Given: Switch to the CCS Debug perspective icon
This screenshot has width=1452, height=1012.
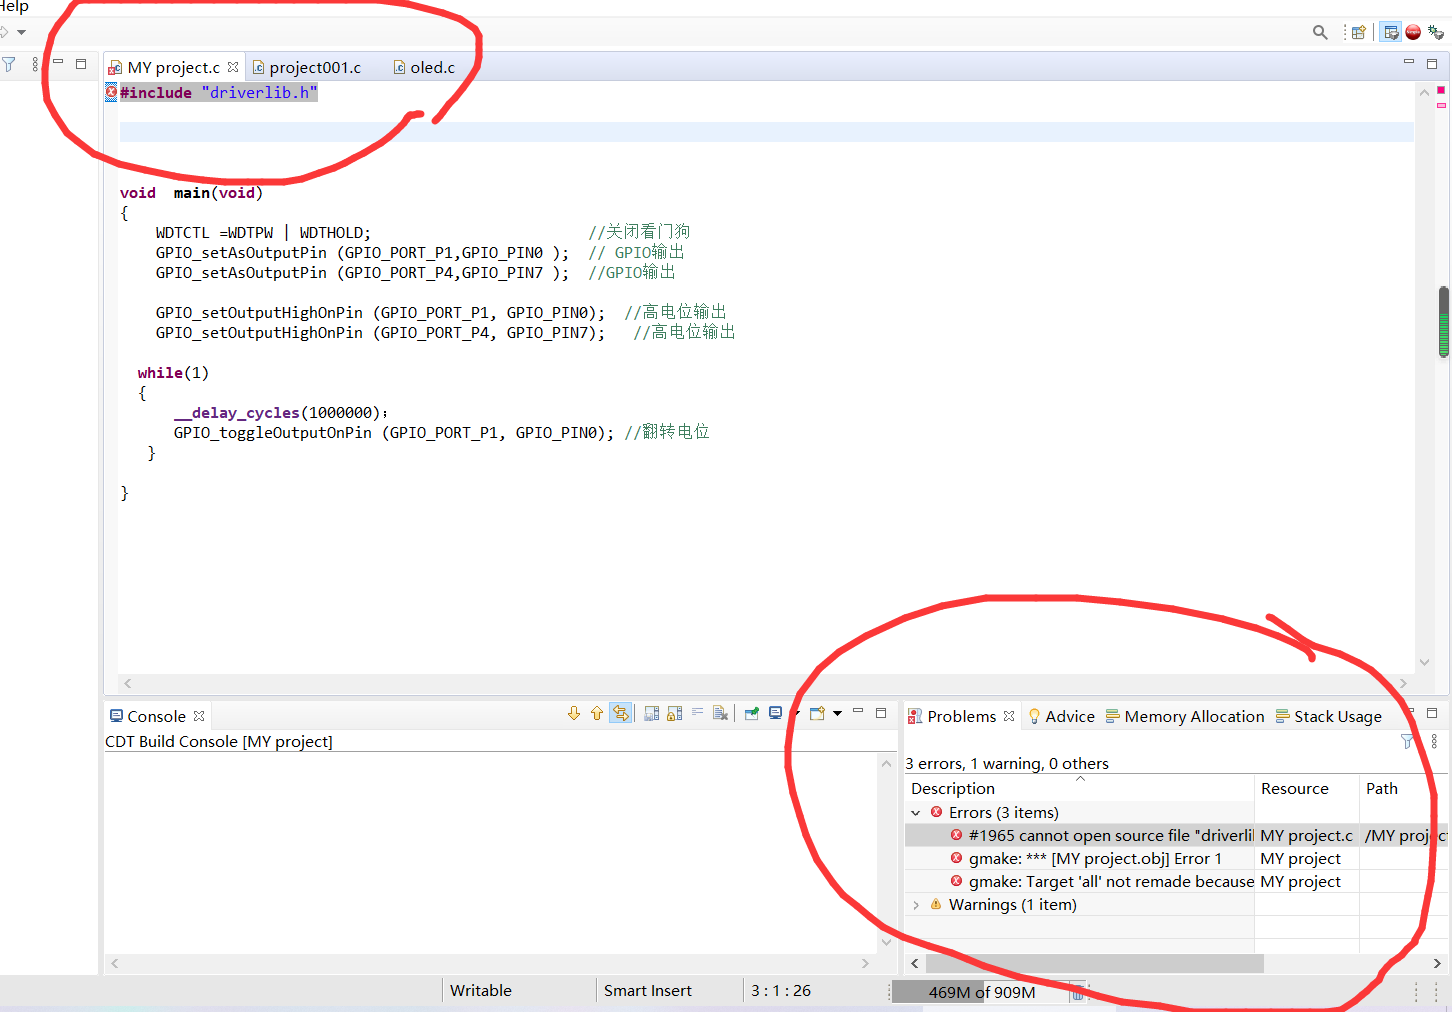Looking at the screenshot, I should 1436,32.
